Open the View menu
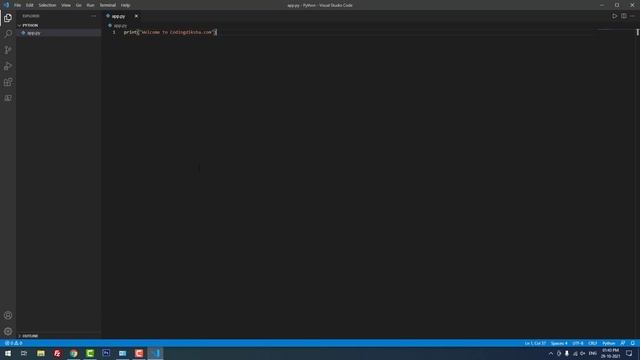 coord(66,5)
